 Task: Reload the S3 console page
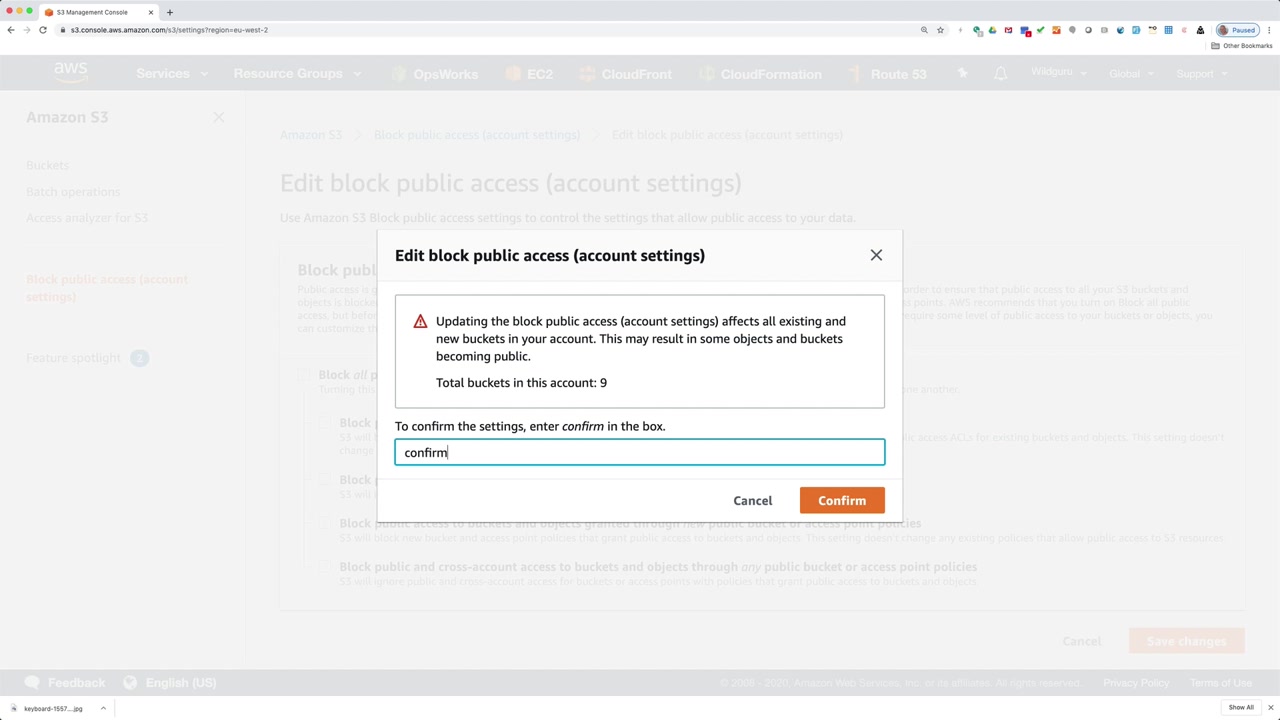[43, 30]
